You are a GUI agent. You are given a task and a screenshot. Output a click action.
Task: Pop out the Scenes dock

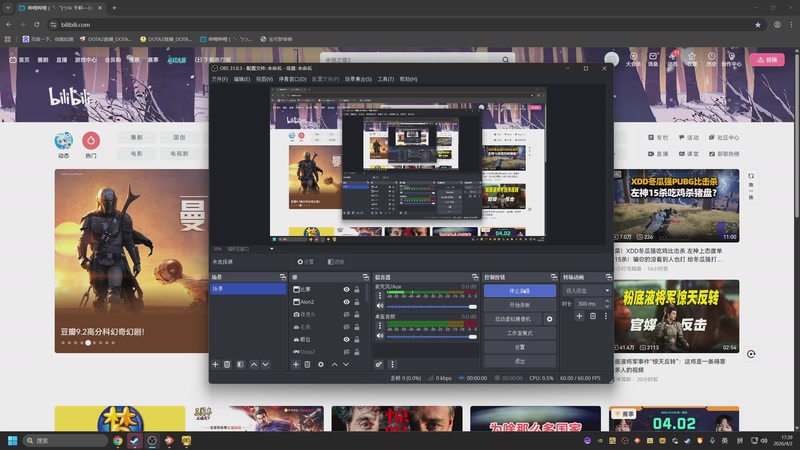283,277
